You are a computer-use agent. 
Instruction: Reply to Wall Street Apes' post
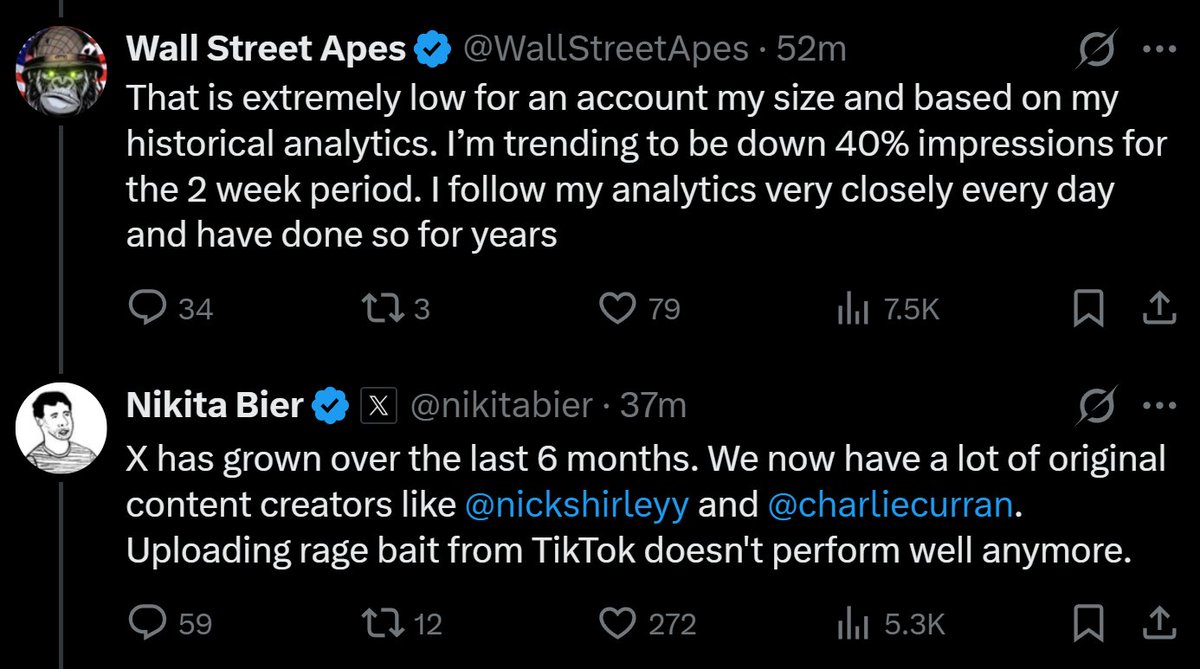click(149, 311)
